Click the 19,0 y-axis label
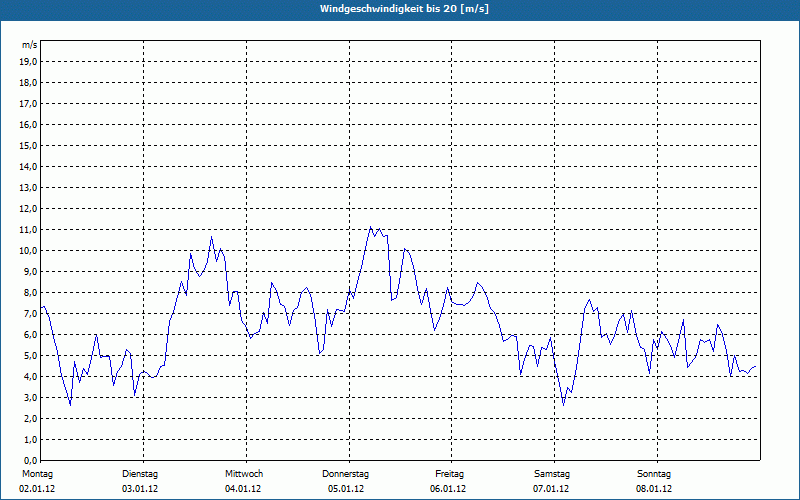Viewport: 800px width, 500px height. (28, 62)
